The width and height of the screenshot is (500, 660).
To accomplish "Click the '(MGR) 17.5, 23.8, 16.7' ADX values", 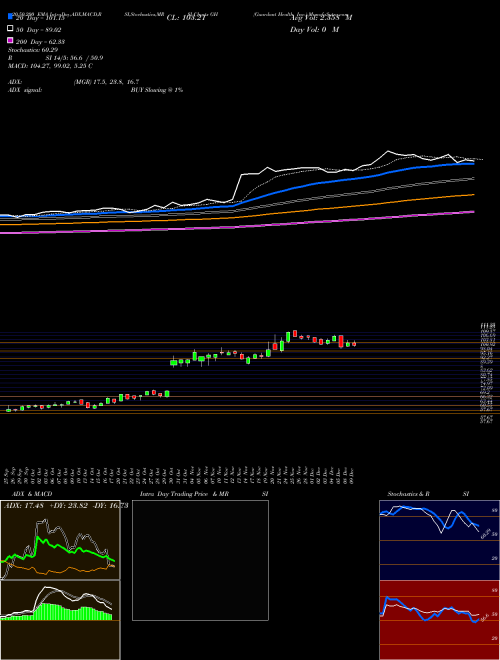I will pyautogui.click(x=106, y=82).
